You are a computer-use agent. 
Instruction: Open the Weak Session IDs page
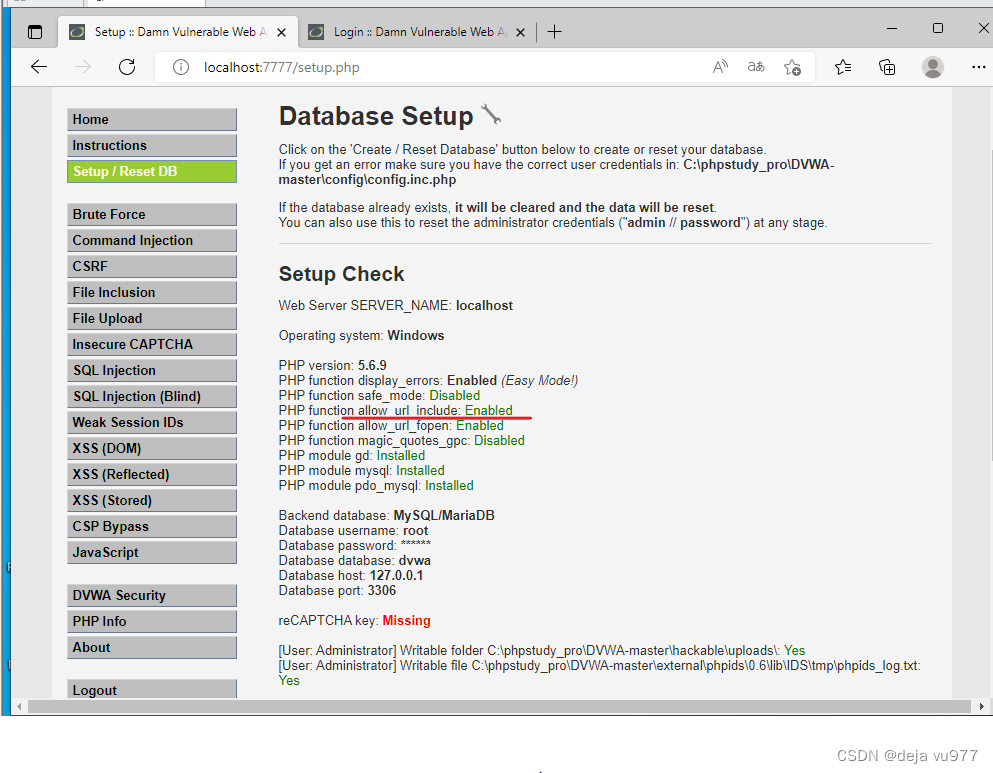[x=152, y=422]
